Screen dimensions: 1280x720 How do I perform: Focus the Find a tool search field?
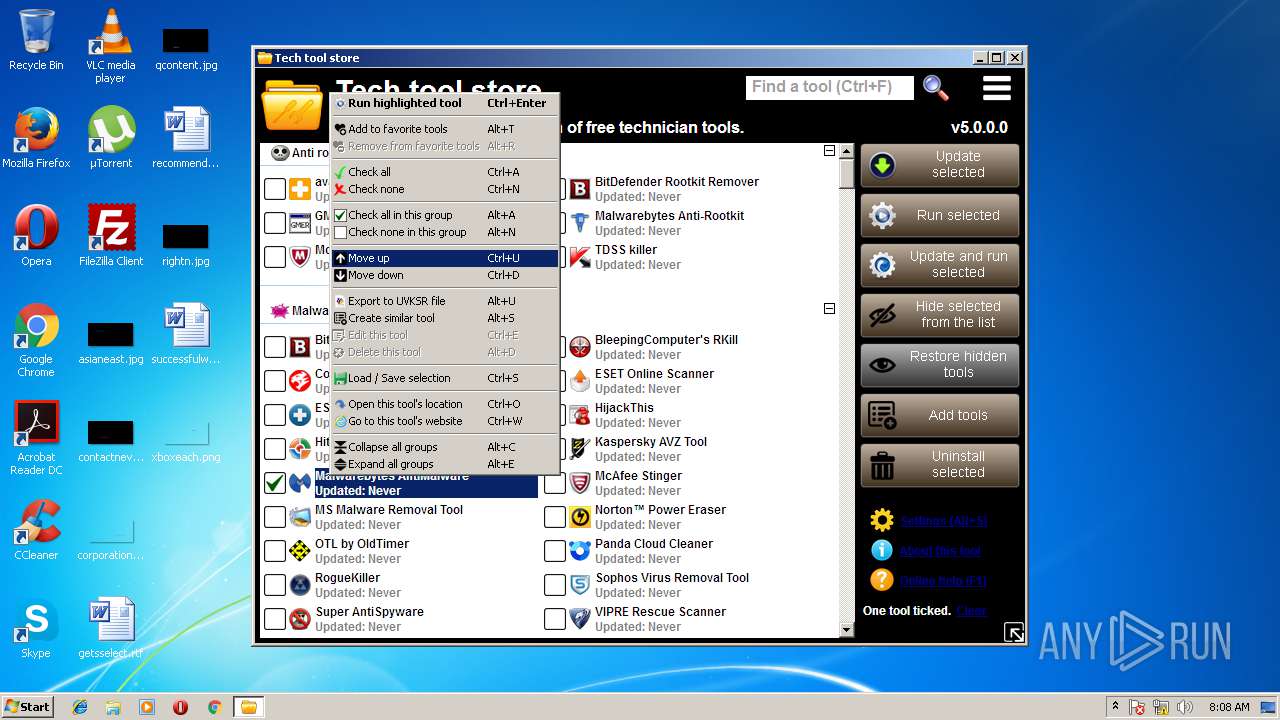pos(829,87)
